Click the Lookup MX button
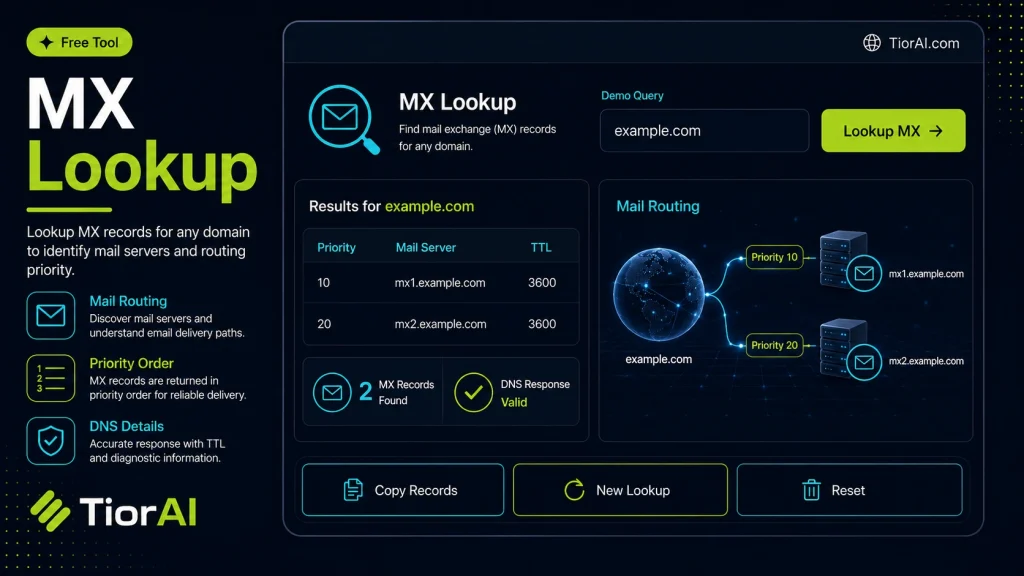Image resolution: width=1024 pixels, height=576 pixels. (x=893, y=131)
